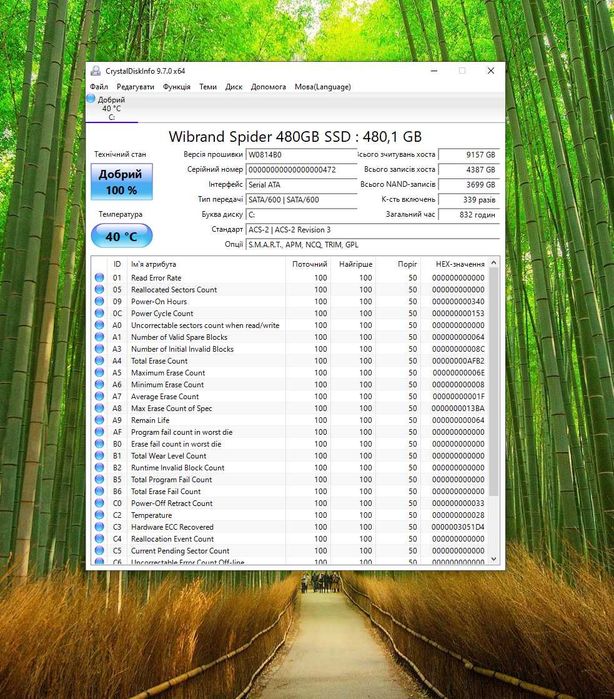Click the Поточний column header
This screenshot has width=614, height=699.
pos(308,264)
